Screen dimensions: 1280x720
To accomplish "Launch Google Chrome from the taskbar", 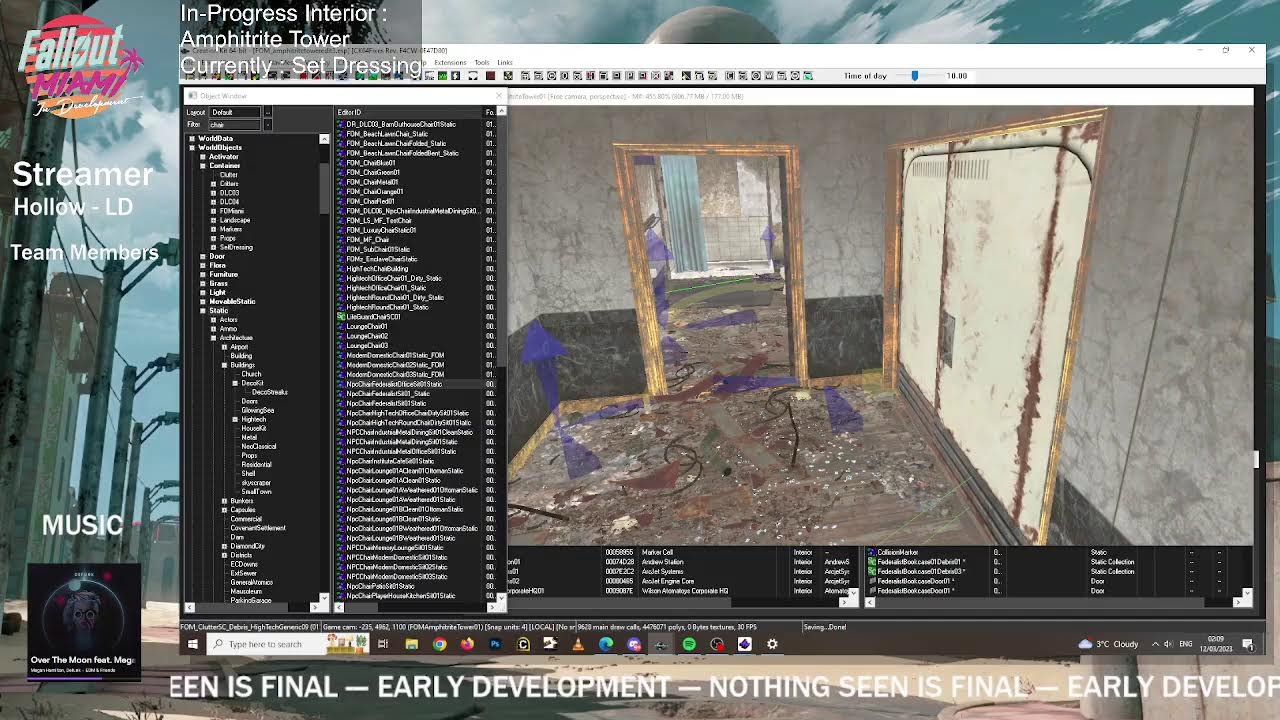I will (439, 644).
